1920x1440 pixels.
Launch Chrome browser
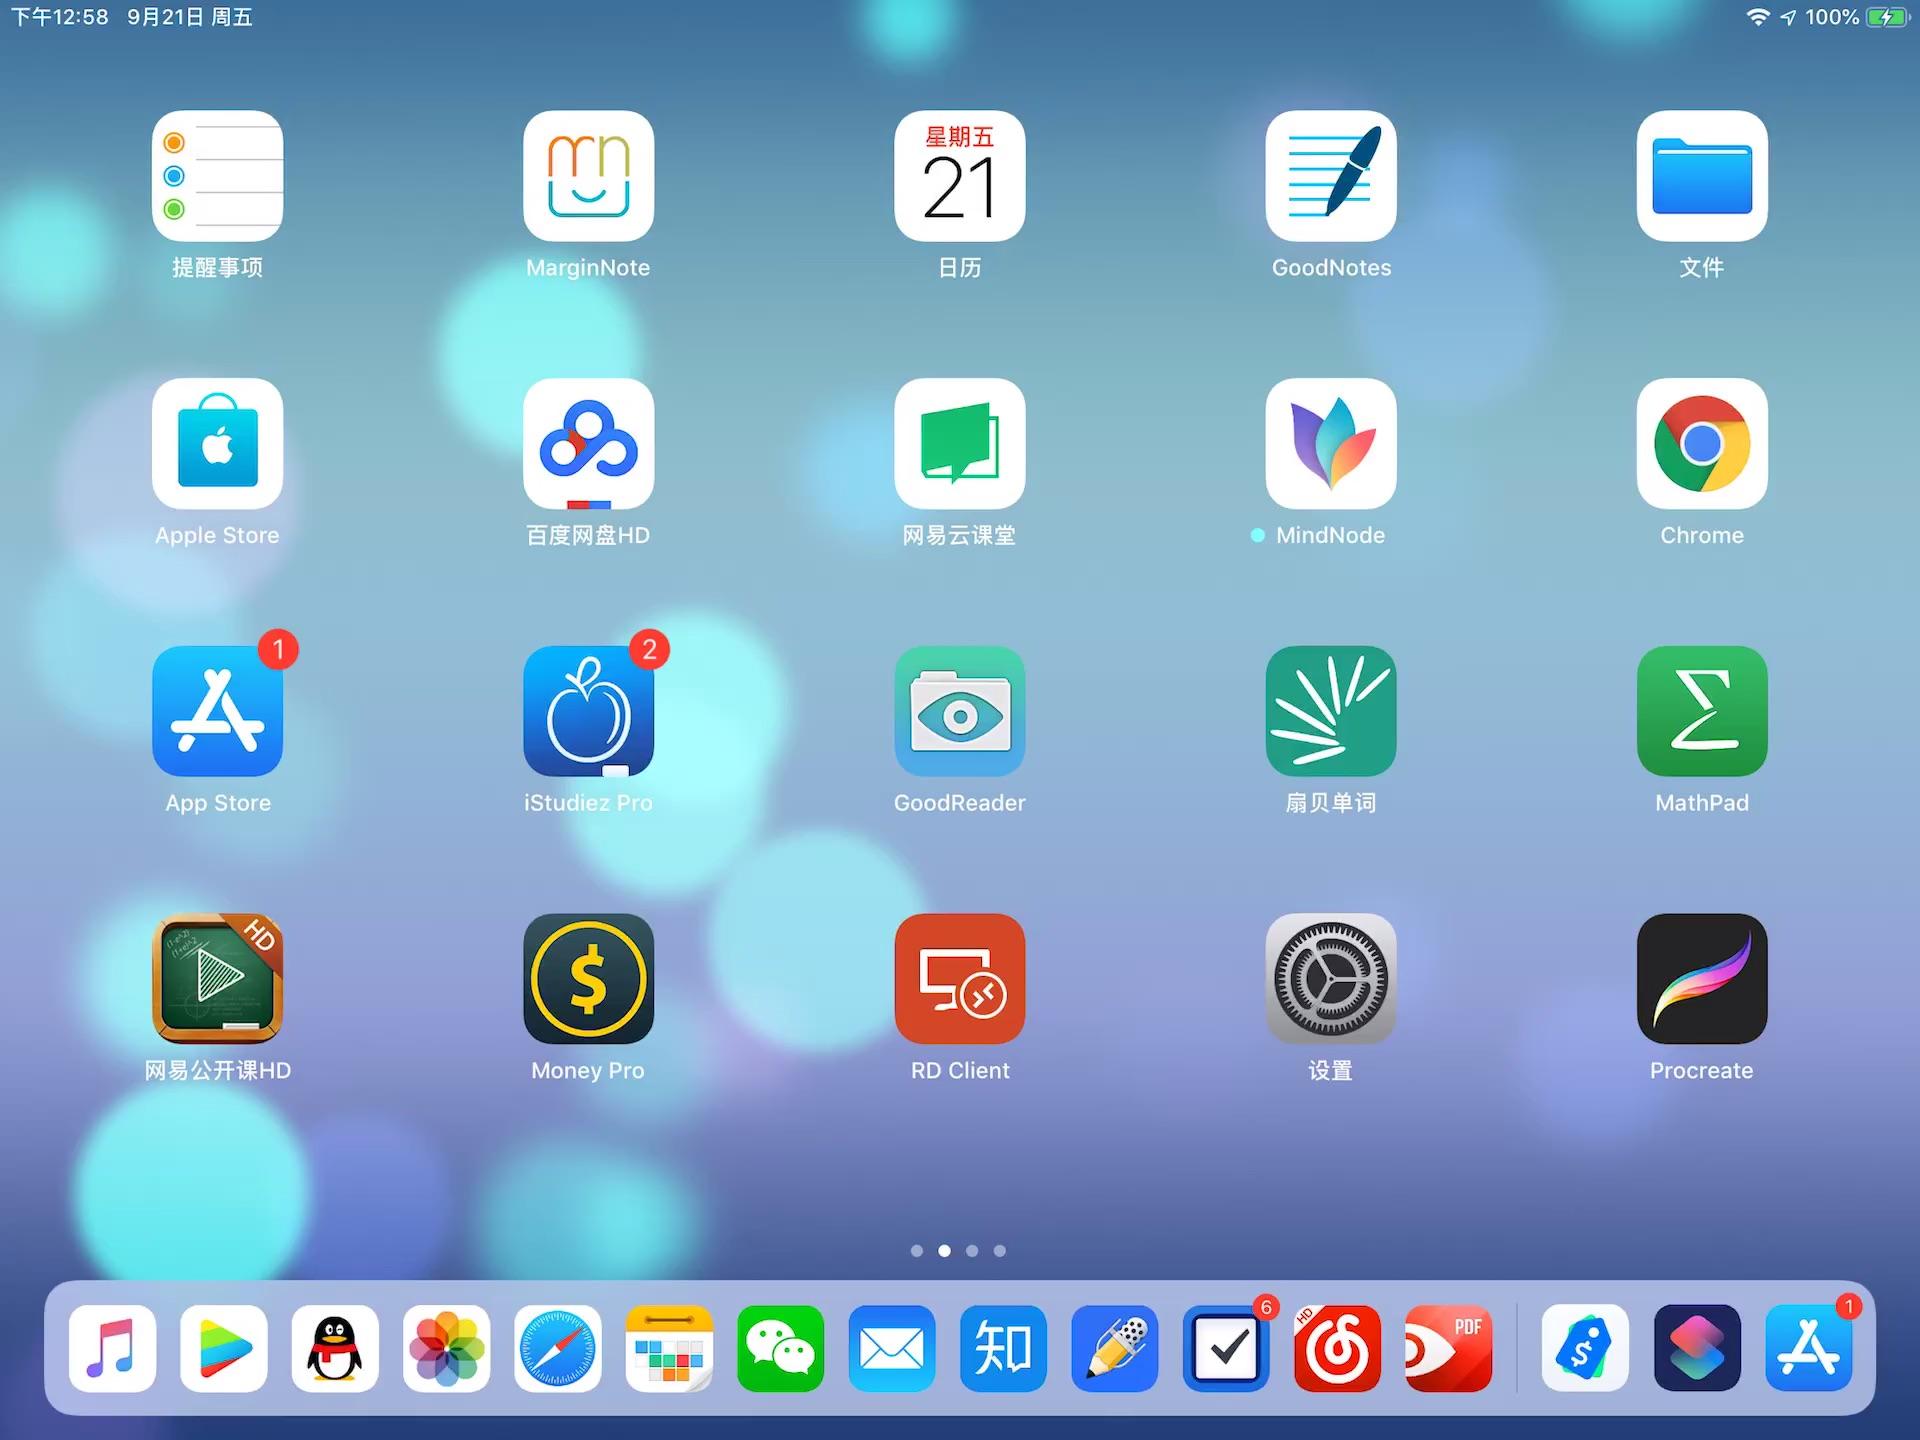tap(1702, 445)
